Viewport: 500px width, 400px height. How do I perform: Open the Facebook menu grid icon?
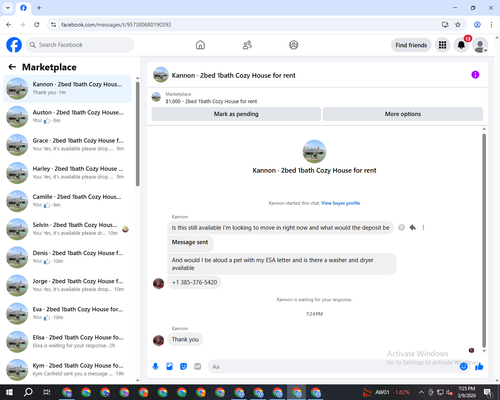442,45
